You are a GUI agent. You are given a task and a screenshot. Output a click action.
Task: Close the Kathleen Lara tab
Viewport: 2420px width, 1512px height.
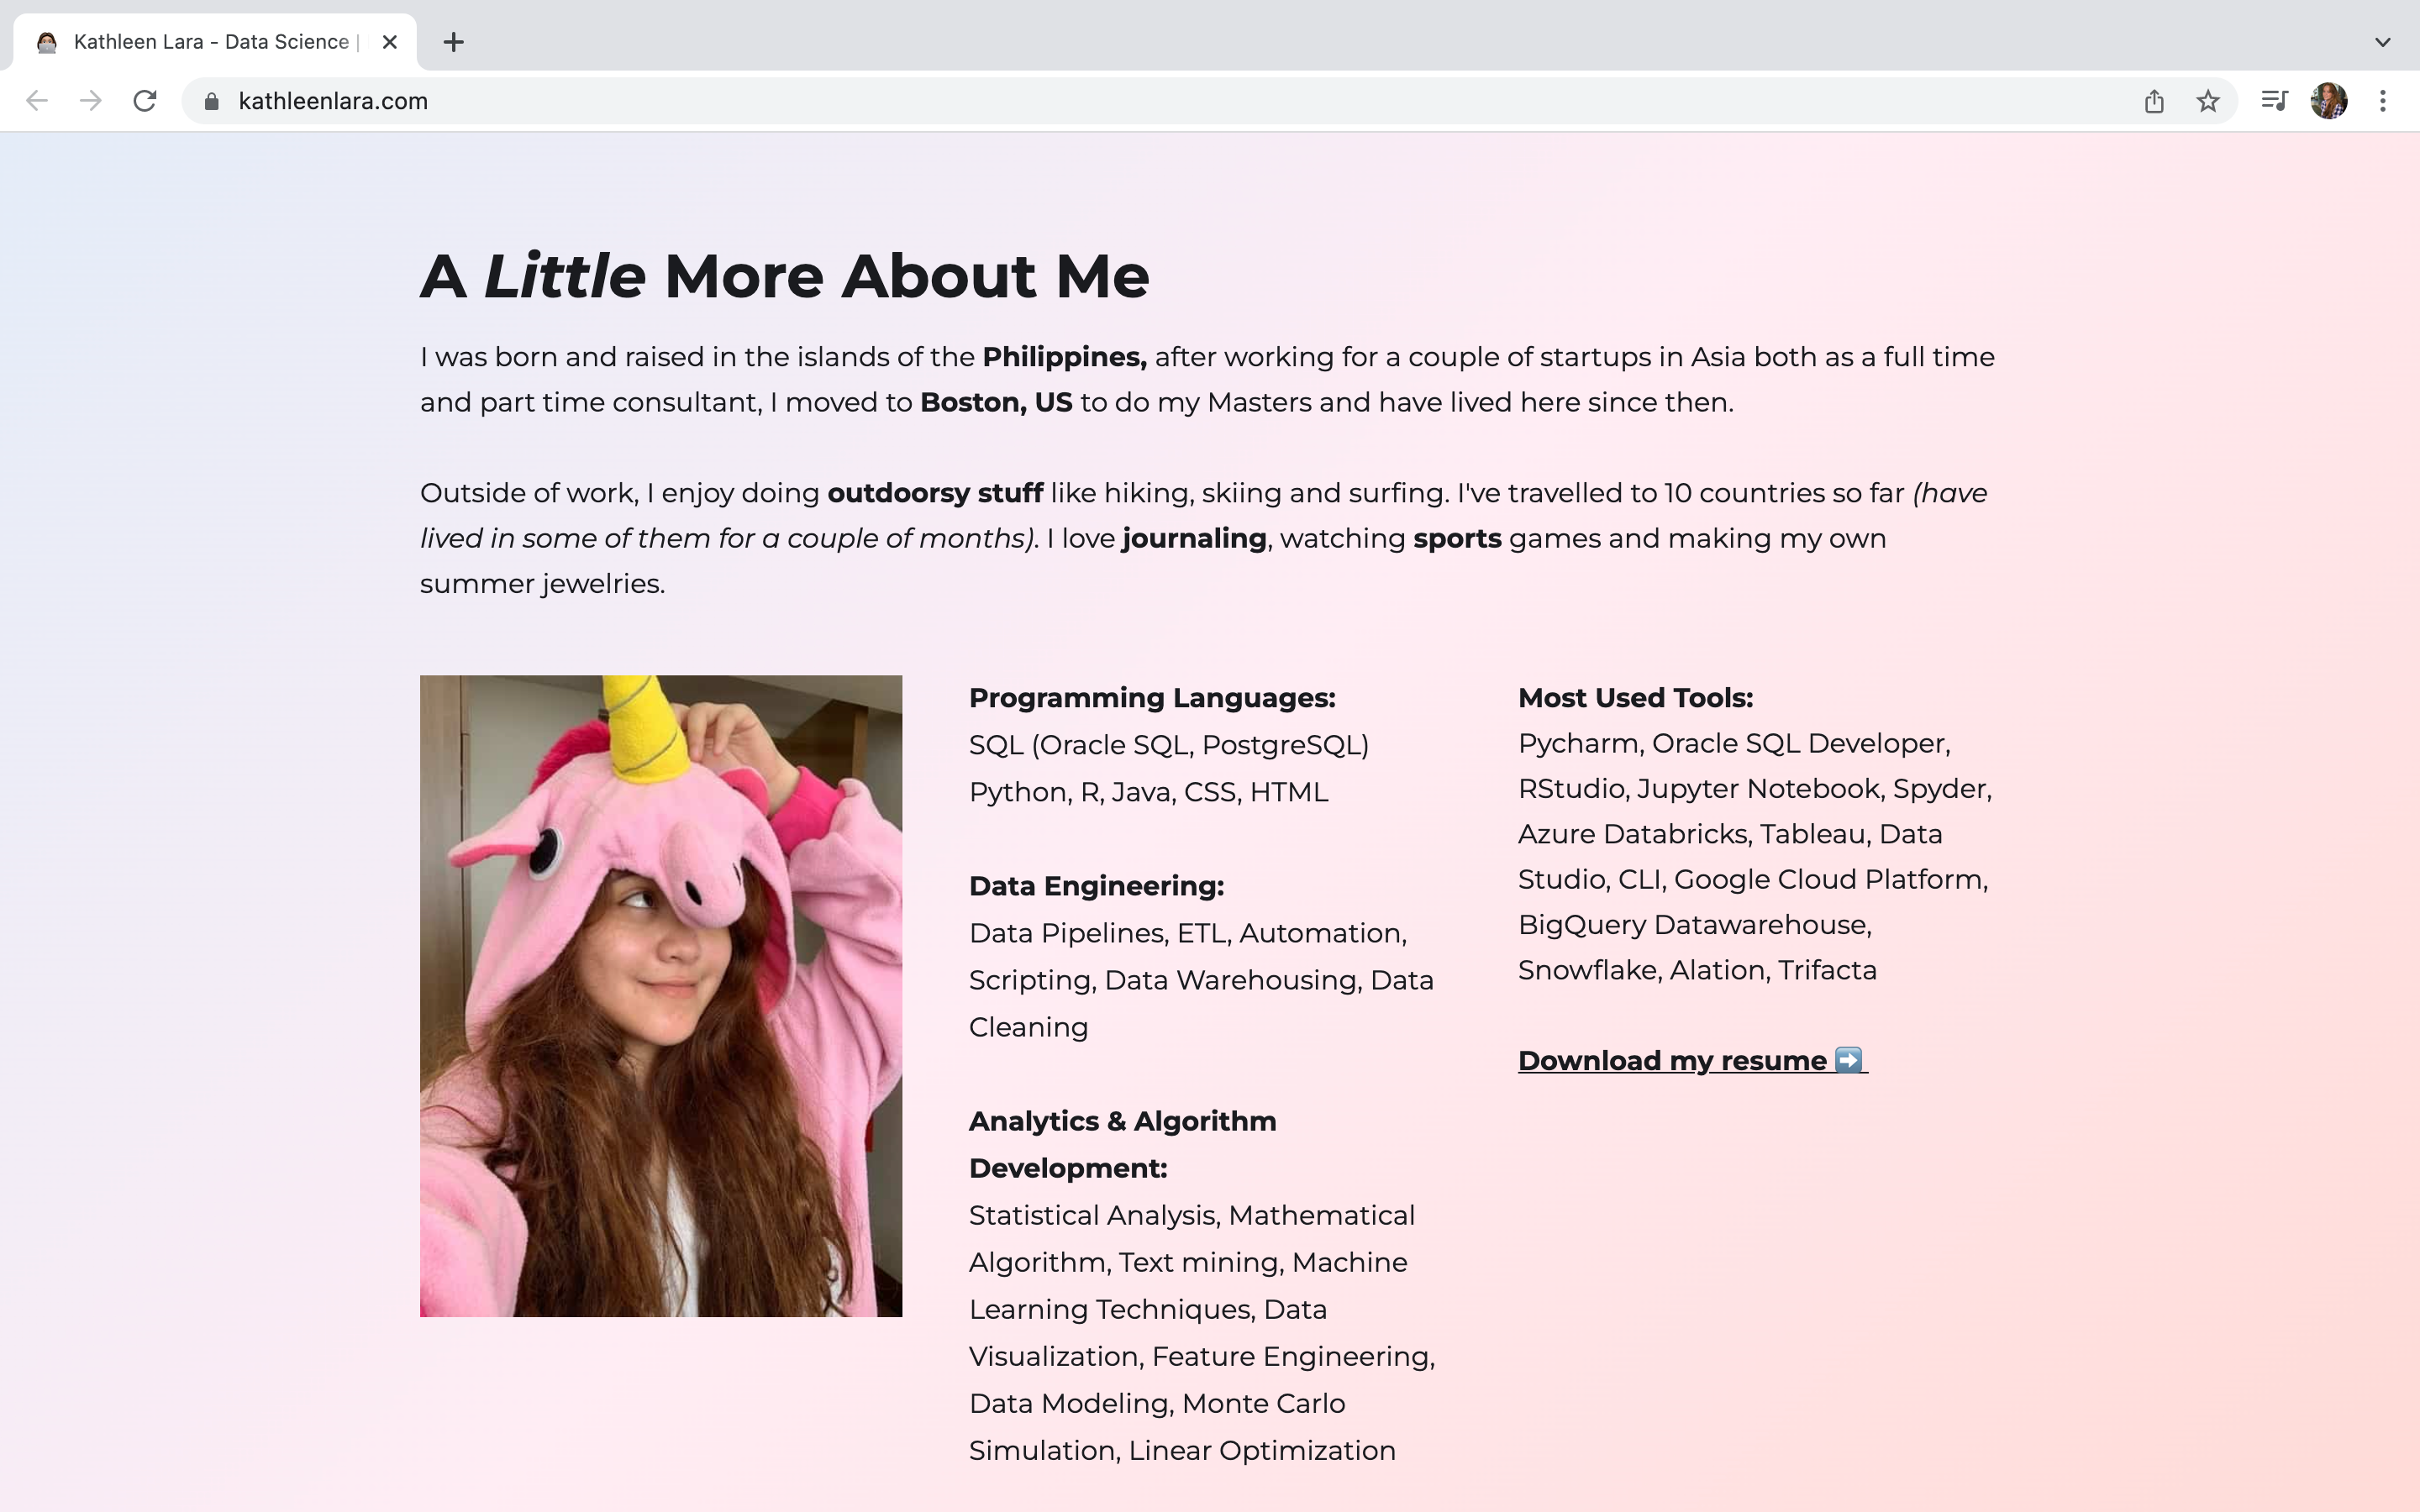(390, 42)
